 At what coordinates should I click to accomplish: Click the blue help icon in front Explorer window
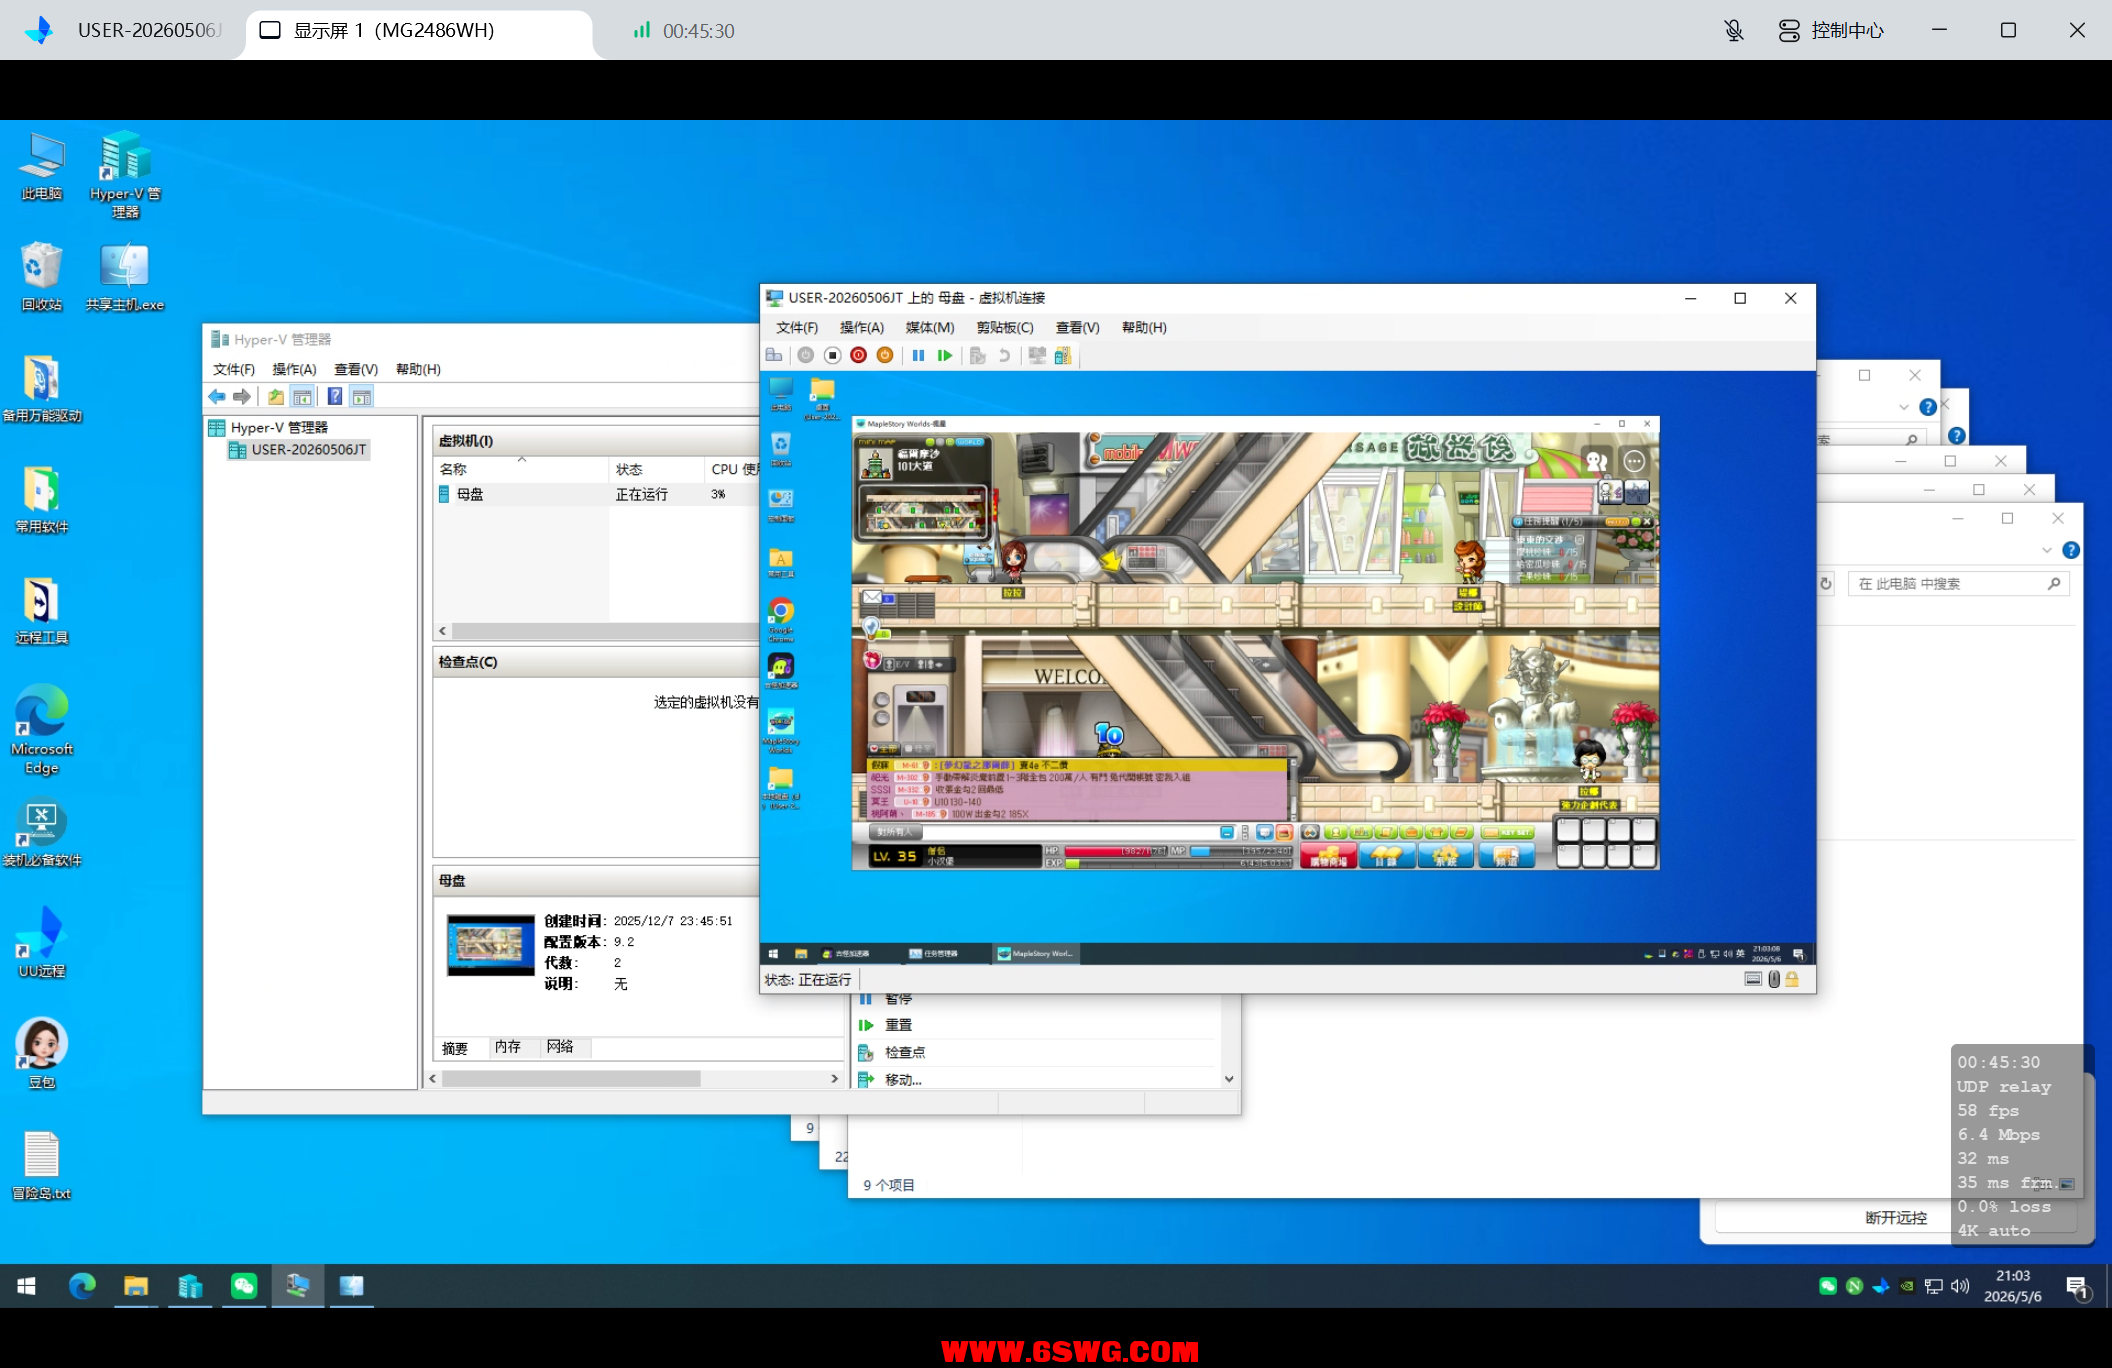2071,550
